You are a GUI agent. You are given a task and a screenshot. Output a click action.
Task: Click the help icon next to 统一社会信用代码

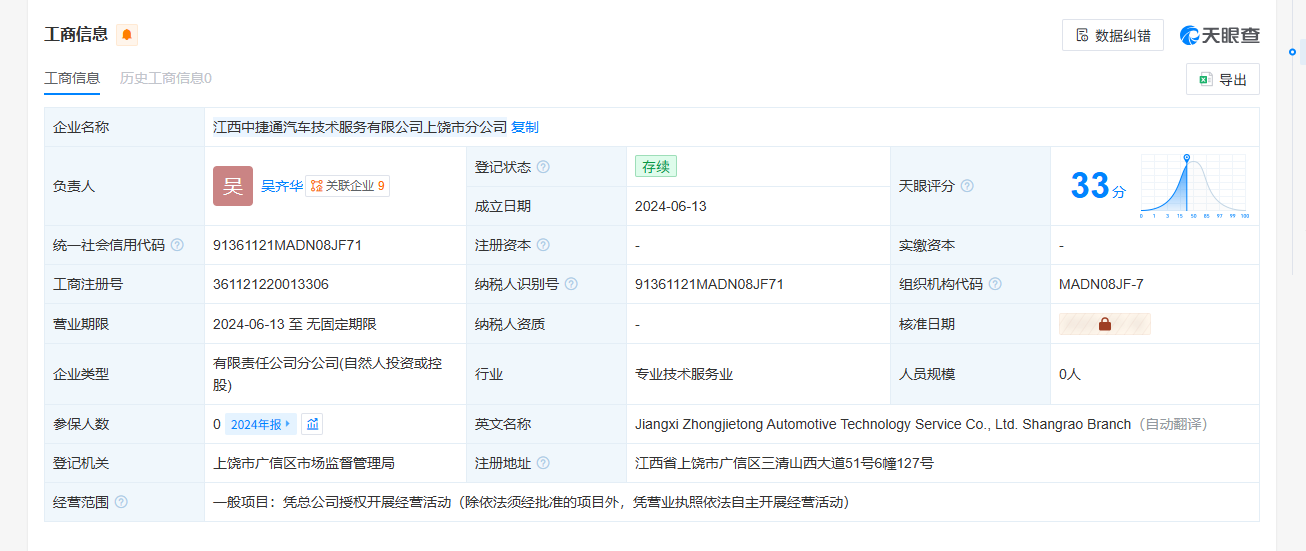point(177,245)
